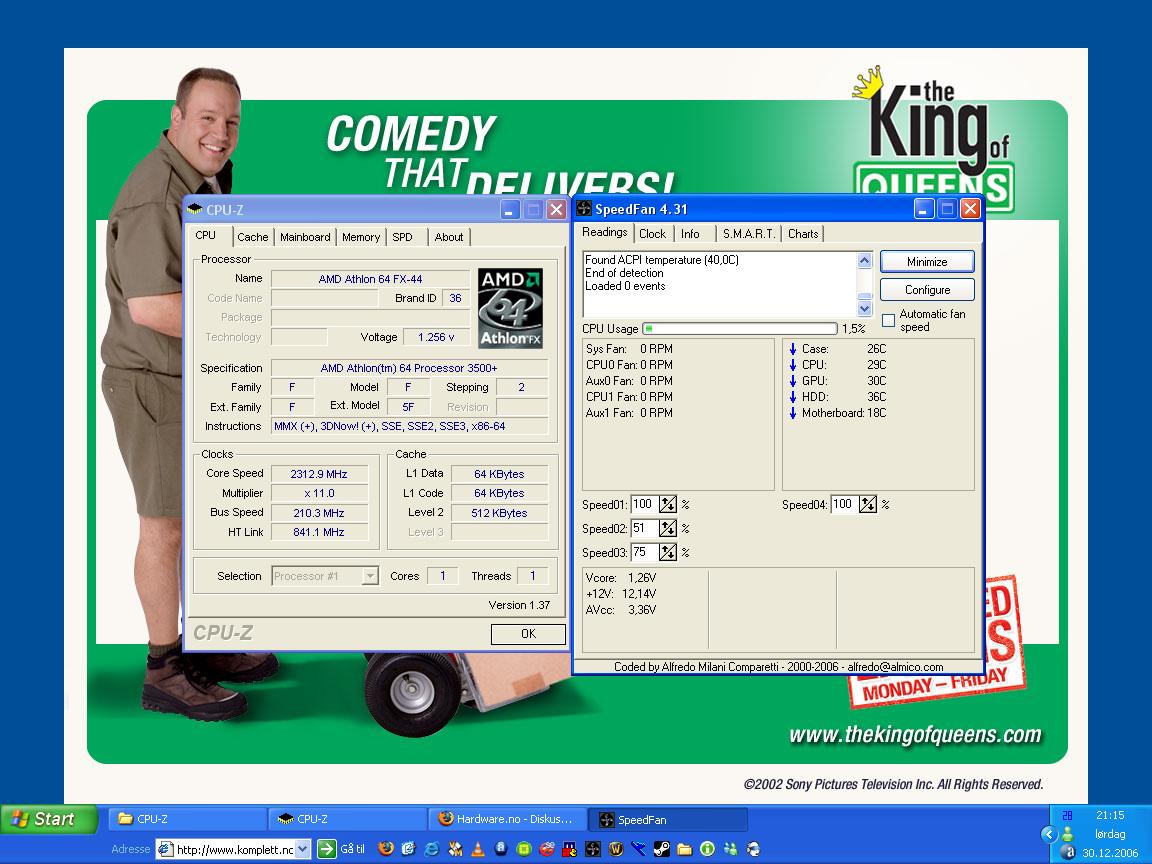The height and width of the screenshot is (864, 1152).
Task: Open the Clock tab in SpeedFan
Action: (652, 234)
